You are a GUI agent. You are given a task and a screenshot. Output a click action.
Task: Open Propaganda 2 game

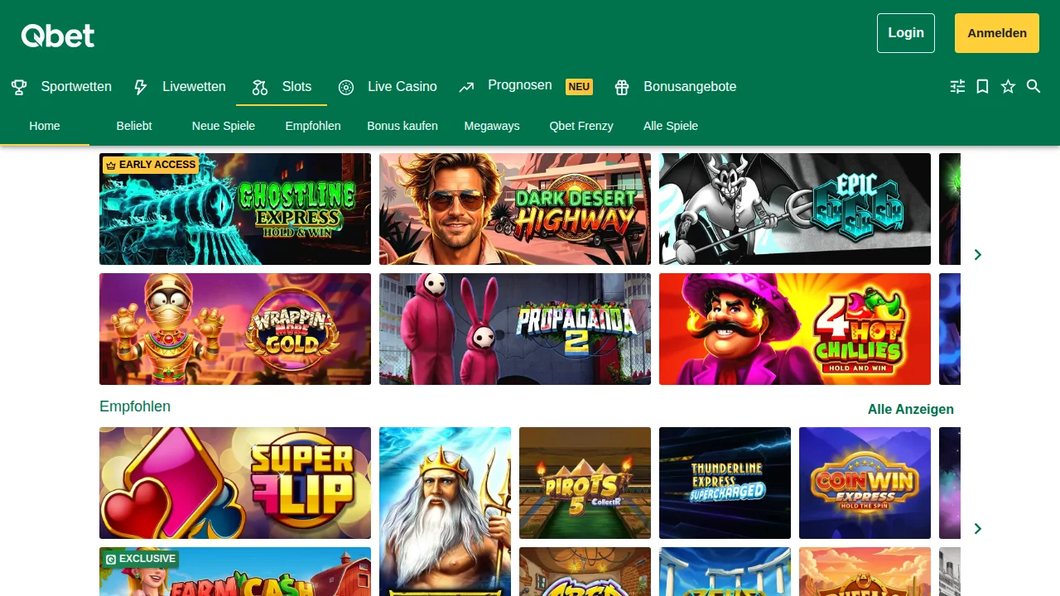515,329
